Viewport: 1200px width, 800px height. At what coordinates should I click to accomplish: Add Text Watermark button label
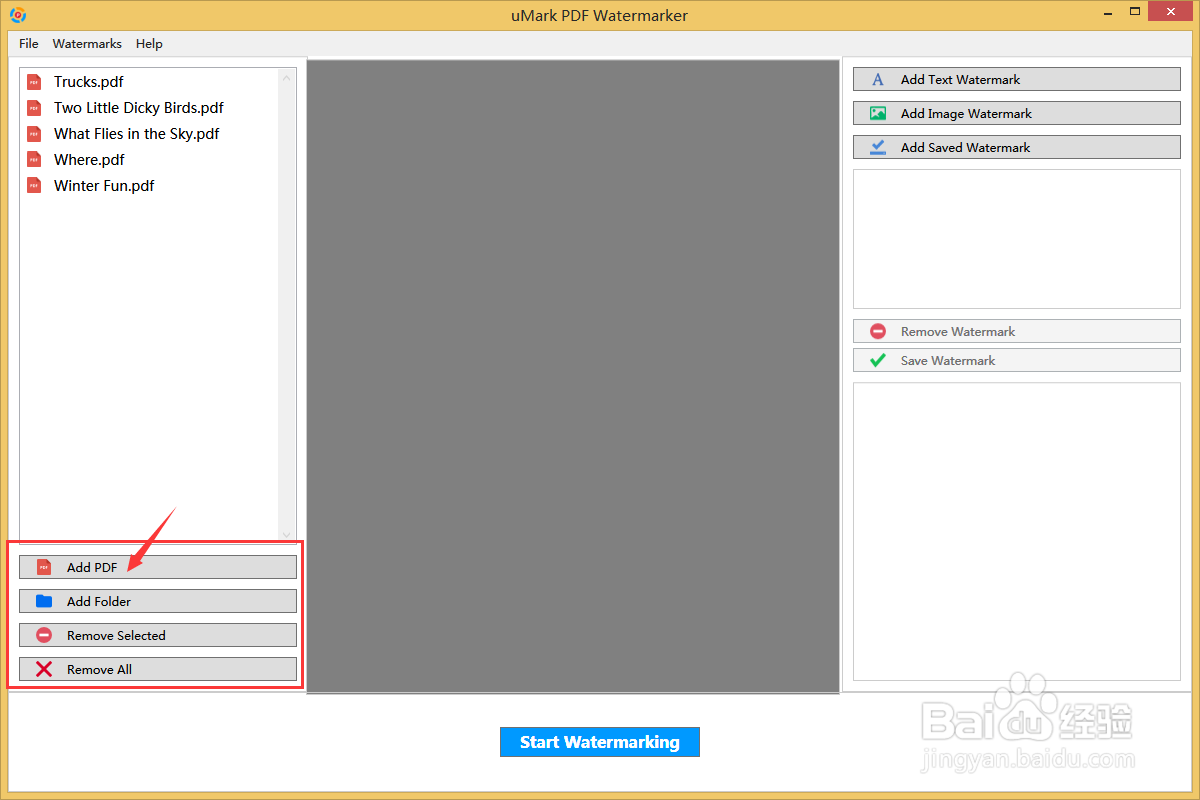[960, 79]
